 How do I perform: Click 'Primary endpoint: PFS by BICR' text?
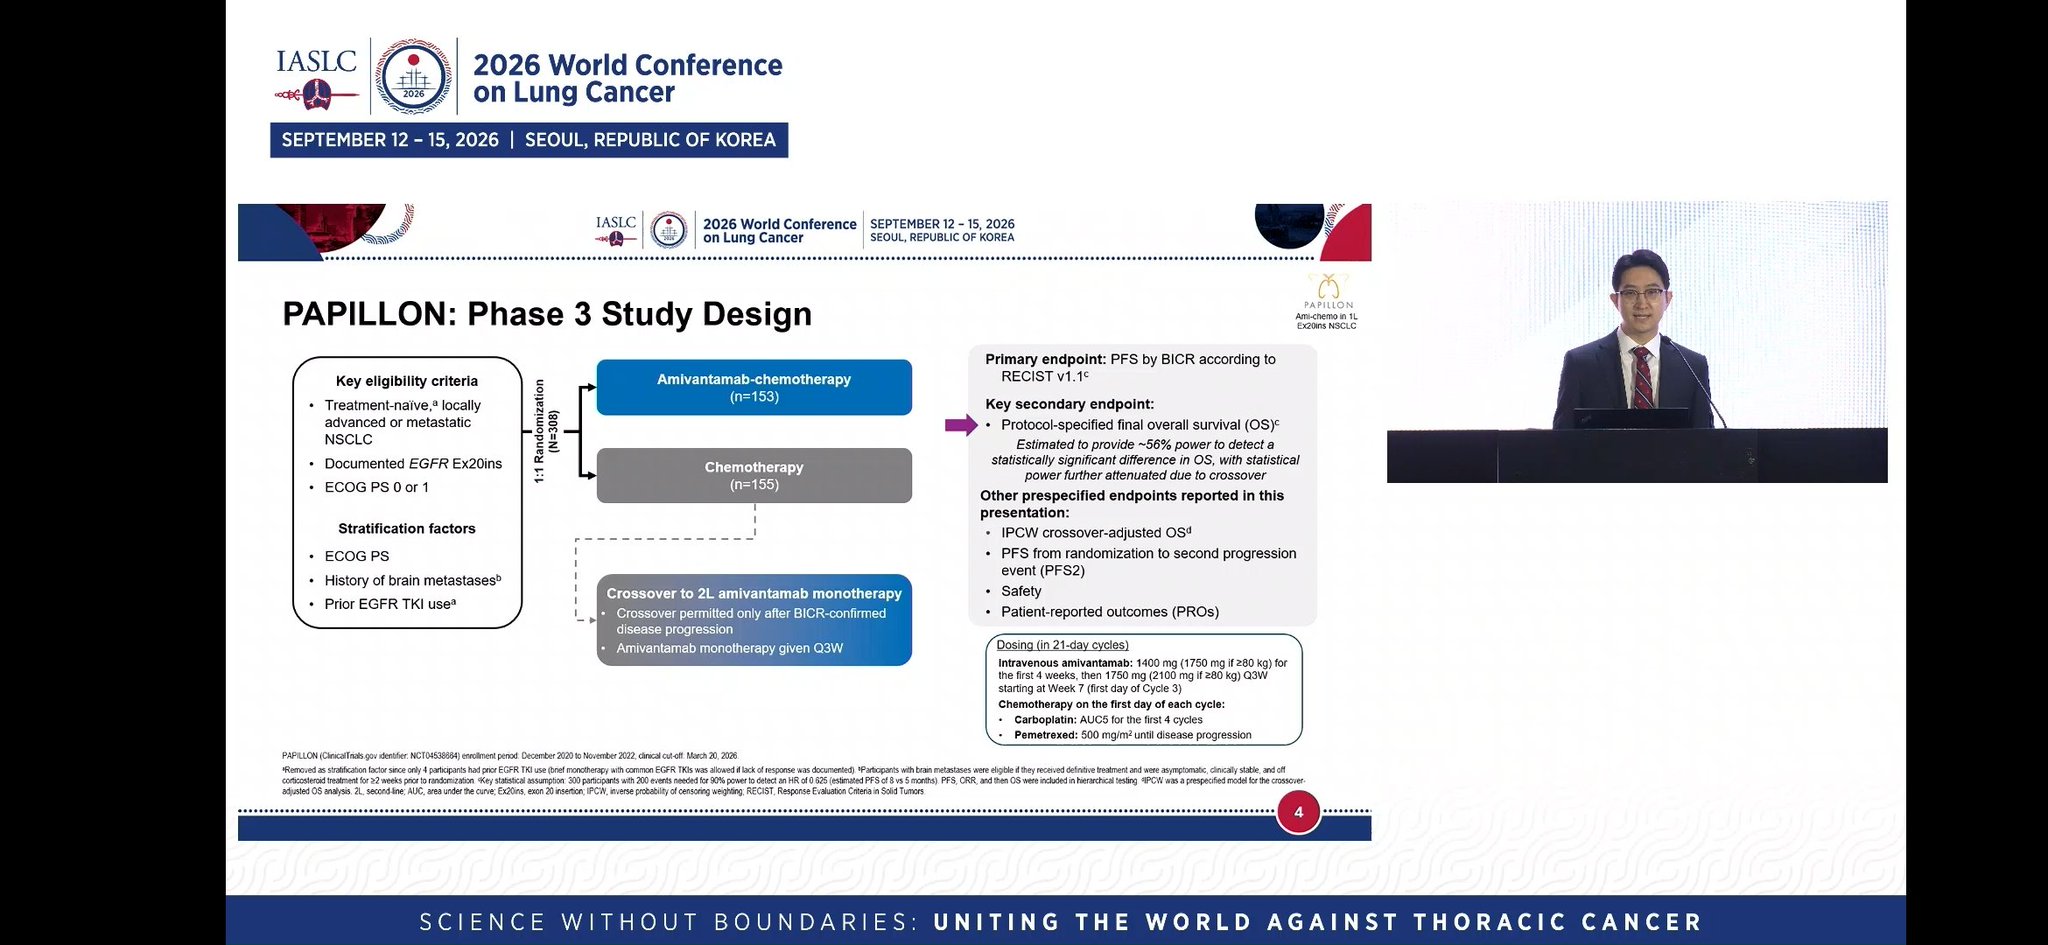click(x=1130, y=367)
